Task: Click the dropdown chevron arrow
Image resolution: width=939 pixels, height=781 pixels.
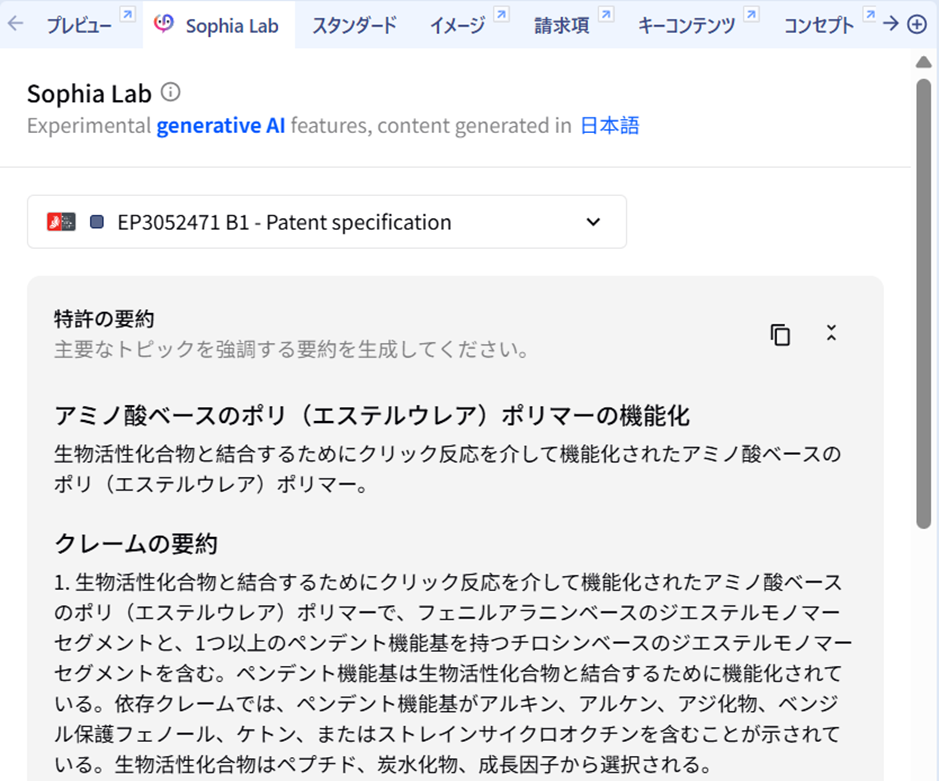Action: [593, 222]
